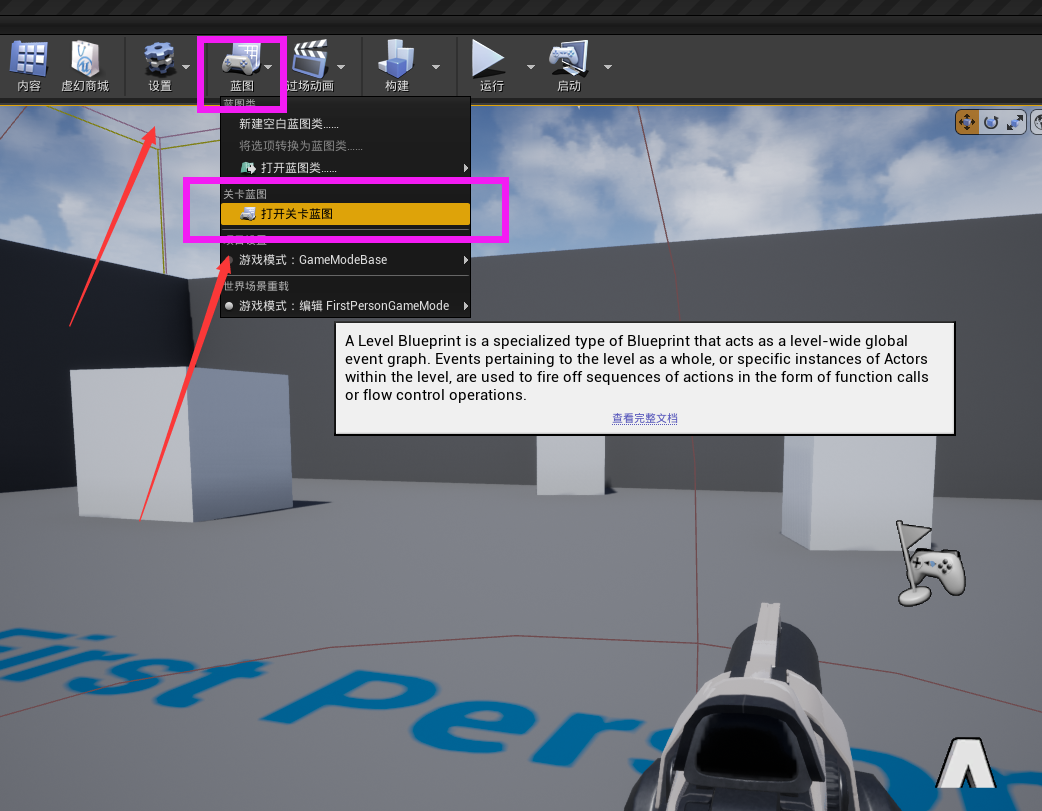
Task: Expand the 构建 build options arrow
Action: [x=436, y=66]
